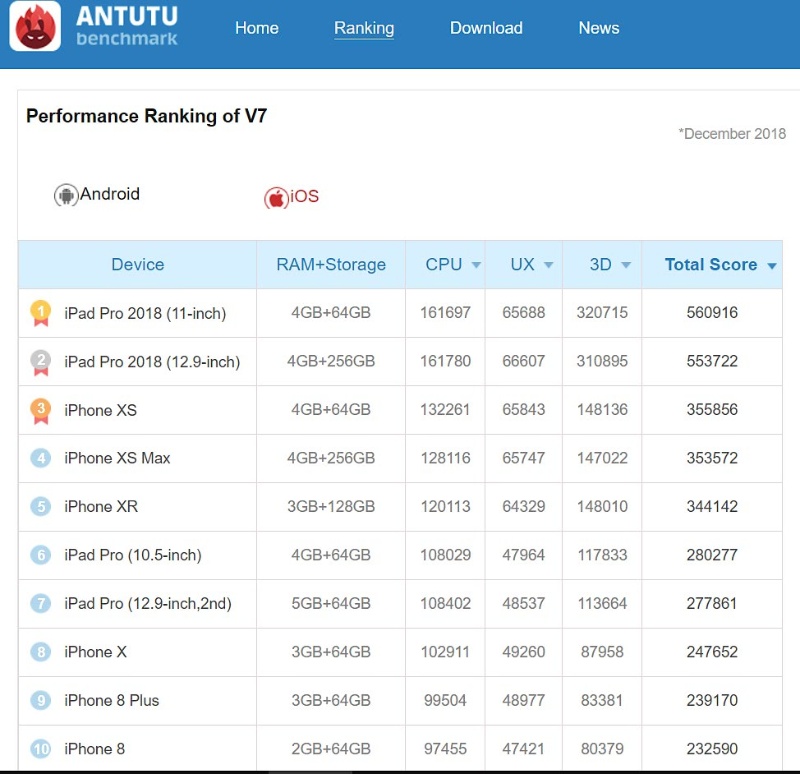Click the silver rank 2 medal badge
The width and height of the screenshot is (800, 774).
click(x=40, y=361)
